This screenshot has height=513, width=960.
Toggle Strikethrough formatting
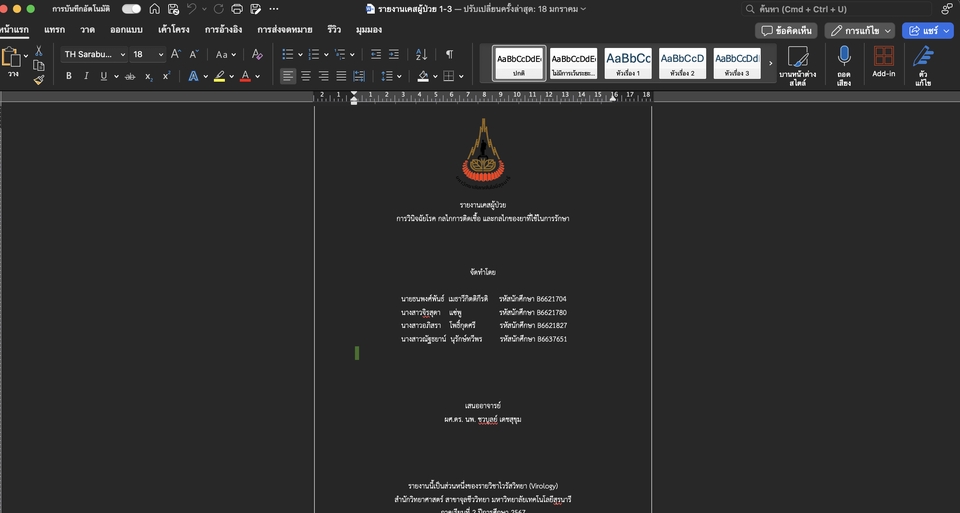pyautogui.click(x=130, y=76)
